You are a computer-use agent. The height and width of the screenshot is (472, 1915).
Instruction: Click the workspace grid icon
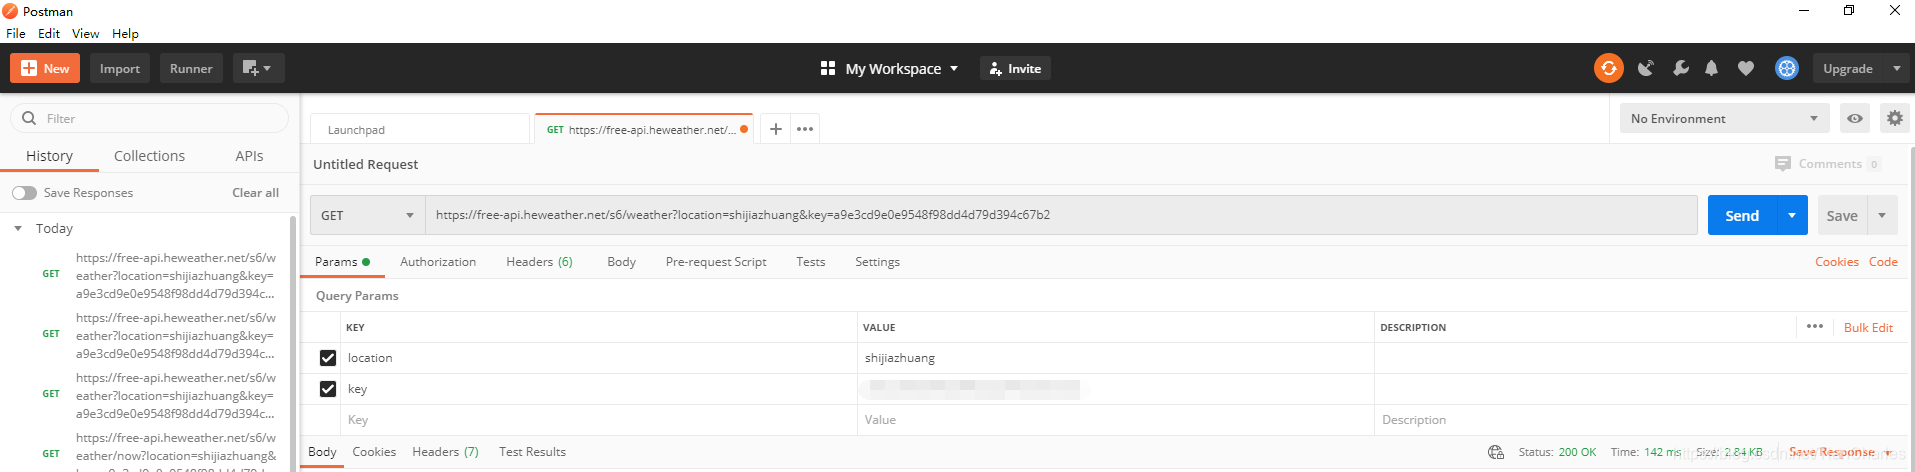827,68
